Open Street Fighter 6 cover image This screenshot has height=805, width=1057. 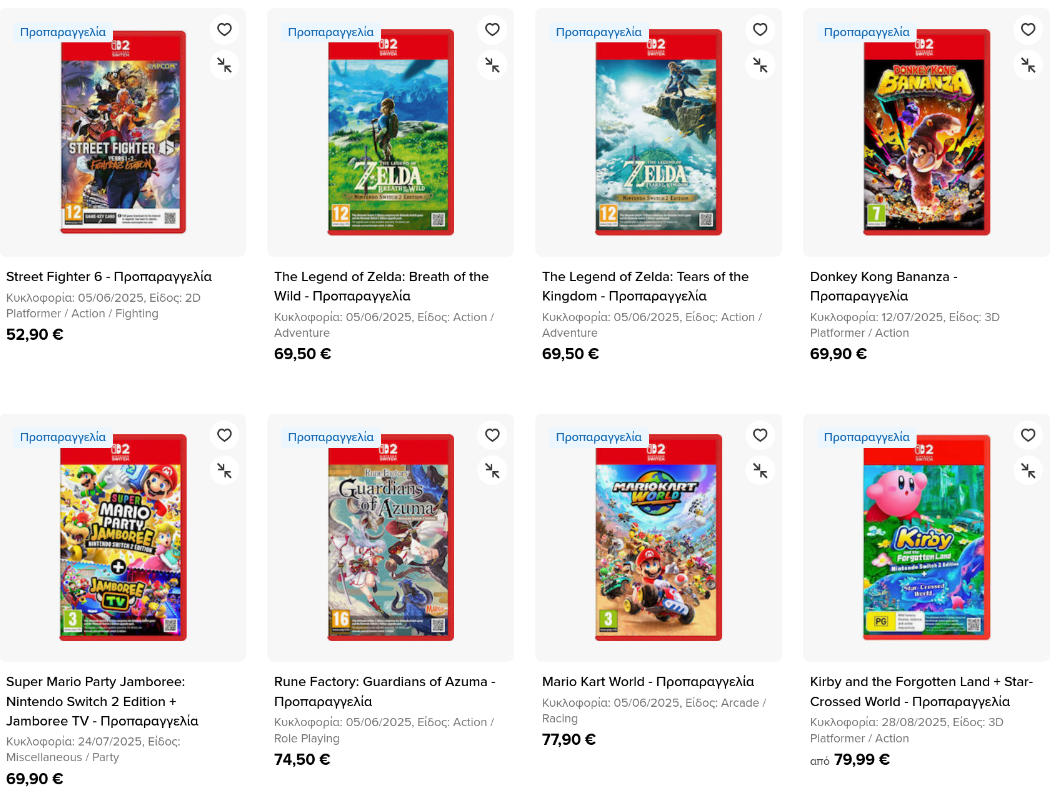[x=123, y=133]
